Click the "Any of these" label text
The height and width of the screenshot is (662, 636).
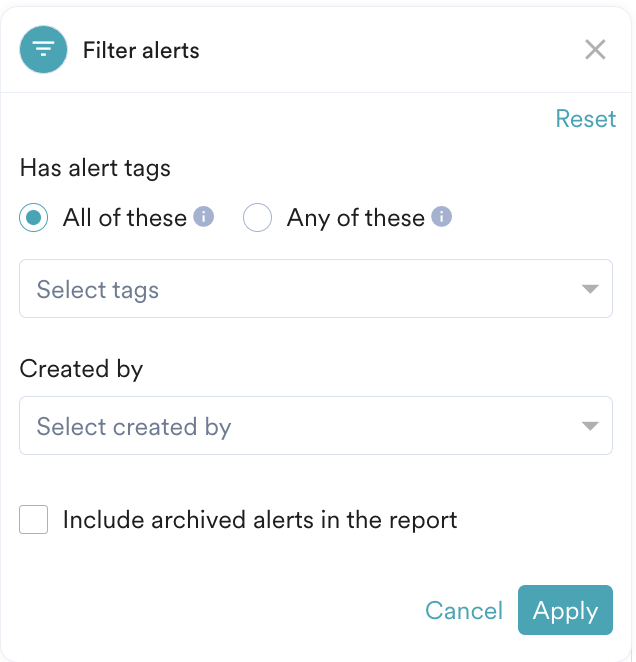pos(356,218)
